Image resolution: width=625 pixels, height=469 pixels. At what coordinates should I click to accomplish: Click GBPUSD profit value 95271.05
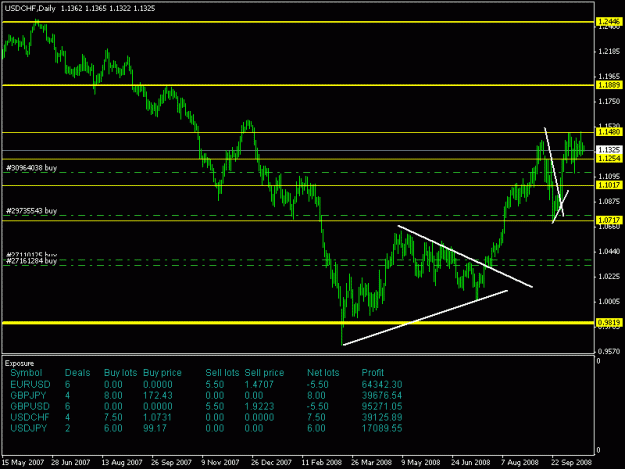click(382, 406)
